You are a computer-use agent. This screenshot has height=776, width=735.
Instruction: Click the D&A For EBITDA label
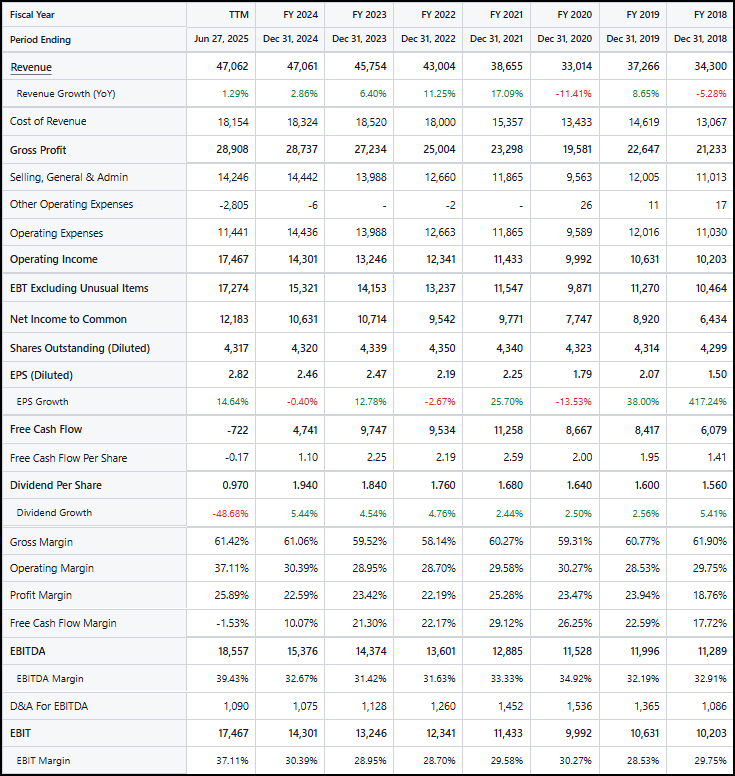(49, 706)
